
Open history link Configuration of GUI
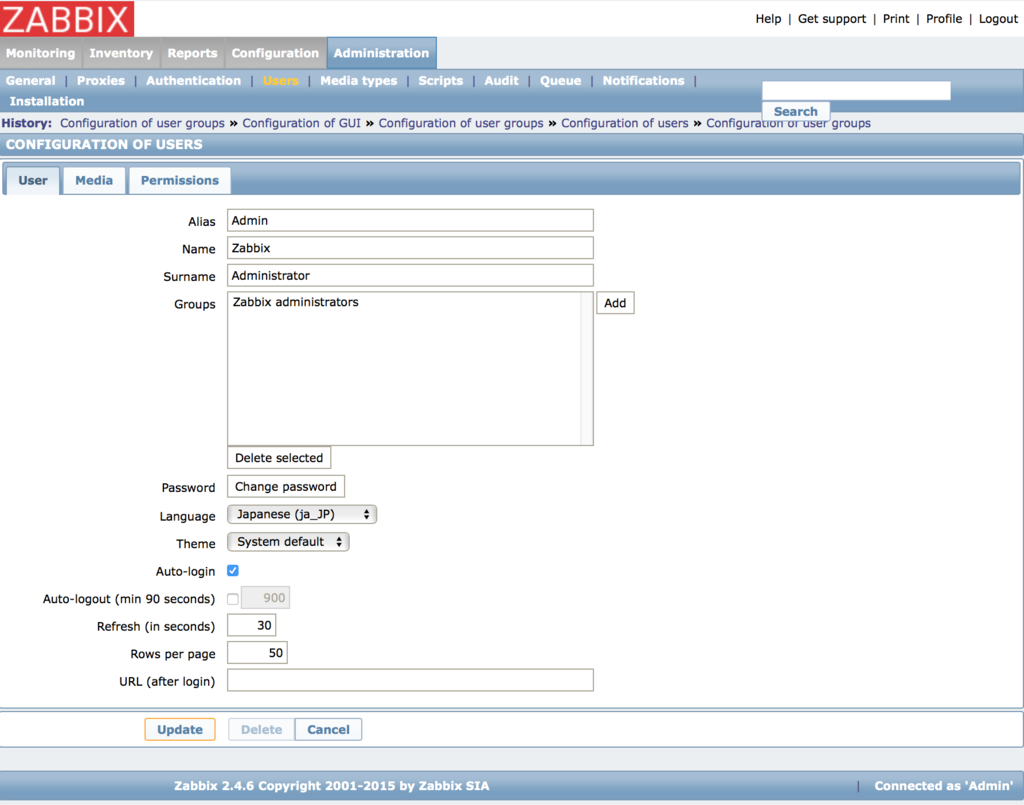pyautogui.click(x=301, y=123)
